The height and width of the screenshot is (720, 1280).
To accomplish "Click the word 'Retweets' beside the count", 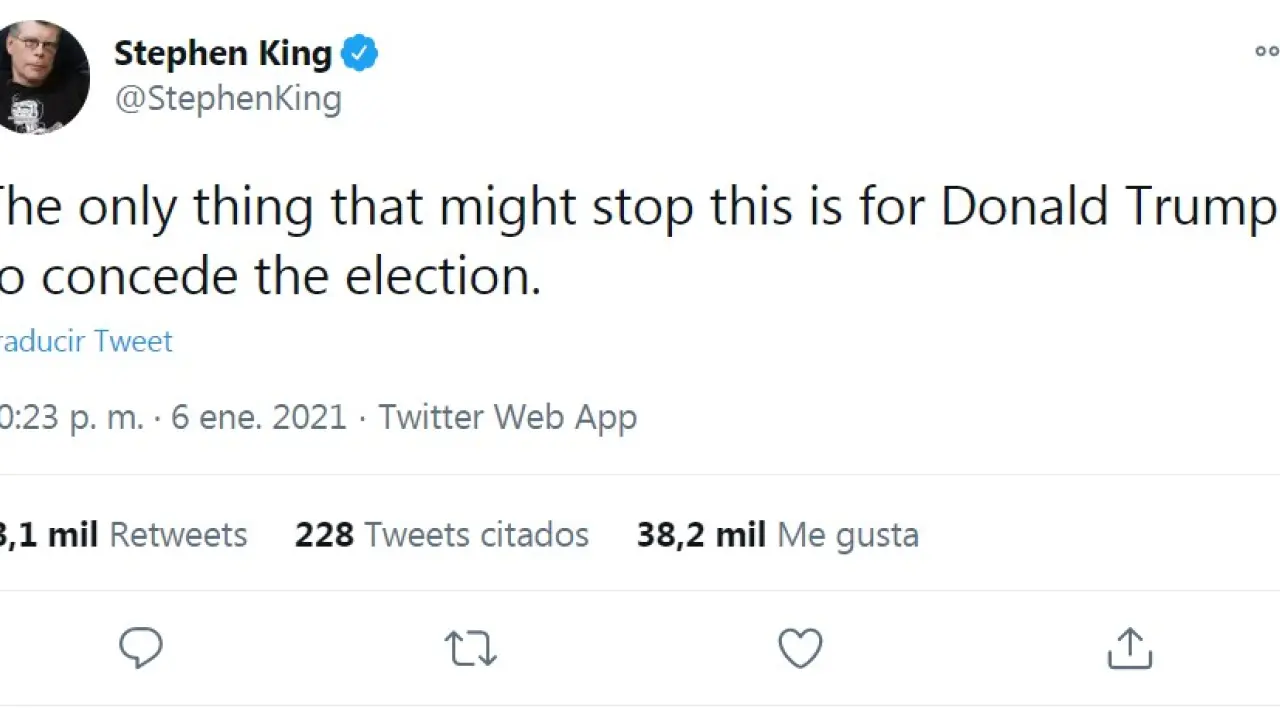I will tap(178, 535).
